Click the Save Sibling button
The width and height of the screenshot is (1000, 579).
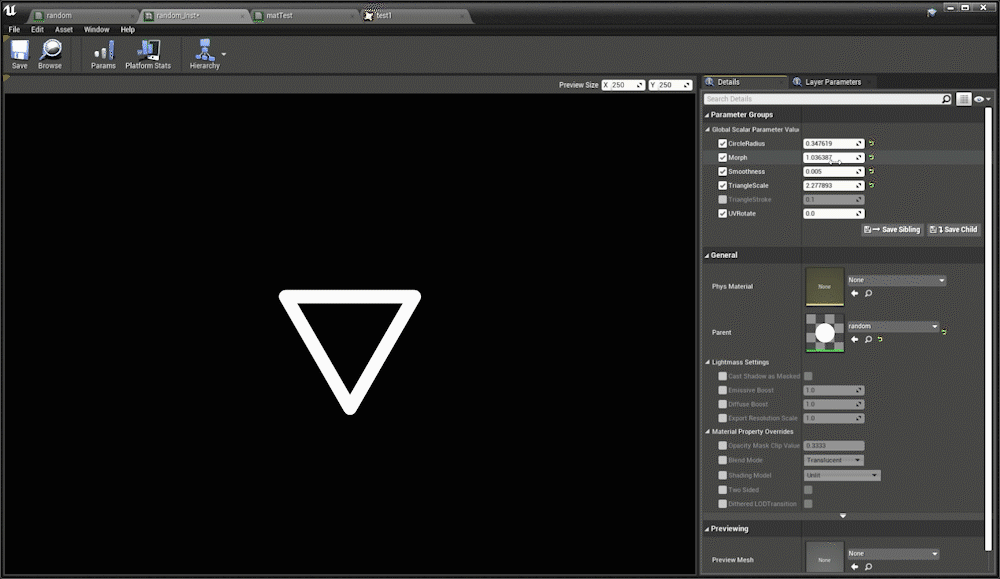pyautogui.click(x=892, y=230)
